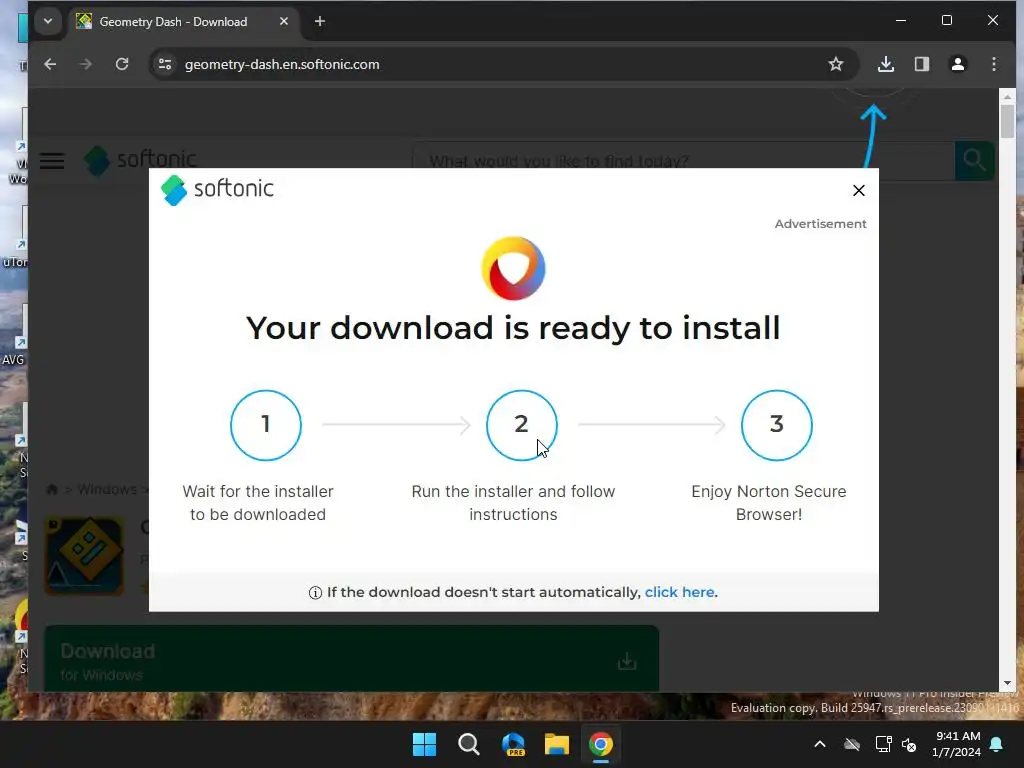This screenshot has height=768, width=1024.
Task: Click the Geometry Dash app thumbnail
Action: (x=84, y=556)
